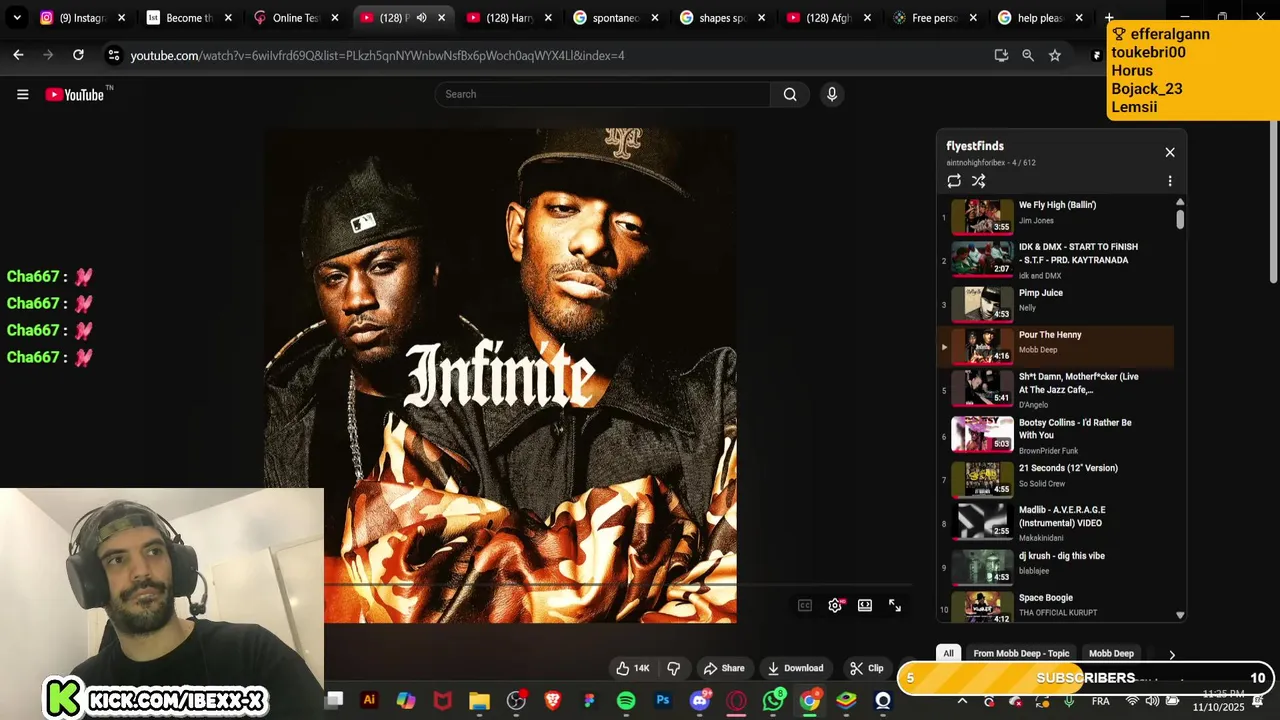Mute audio on the playing YouTube tab
Screen dimensions: 1280x720
click(421, 18)
